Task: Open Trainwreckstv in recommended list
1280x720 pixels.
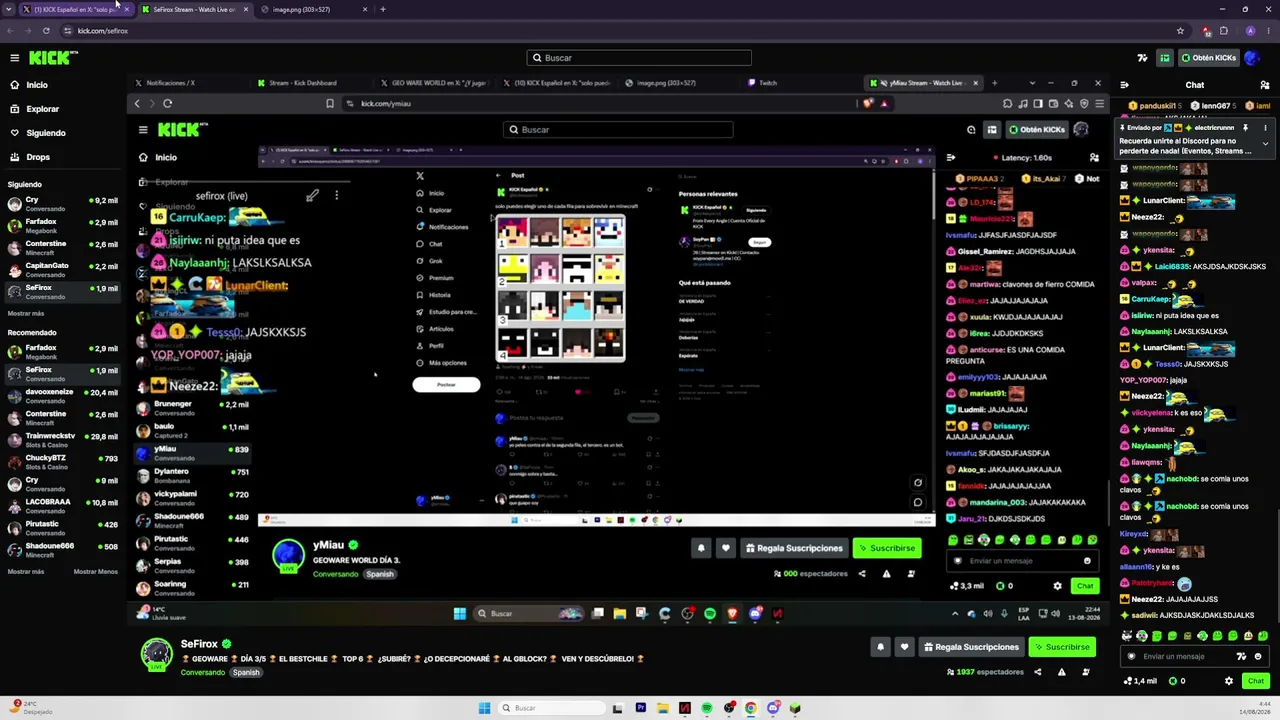Action: 62,439
